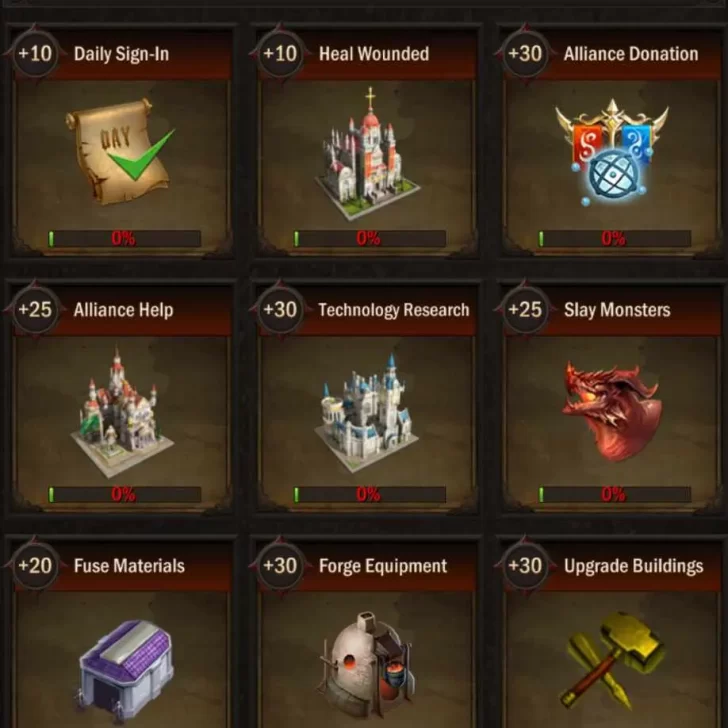Viewport: 728px width, 728px height.
Task: Open the Fuse Materials workshop icon
Action: click(126, 668)
